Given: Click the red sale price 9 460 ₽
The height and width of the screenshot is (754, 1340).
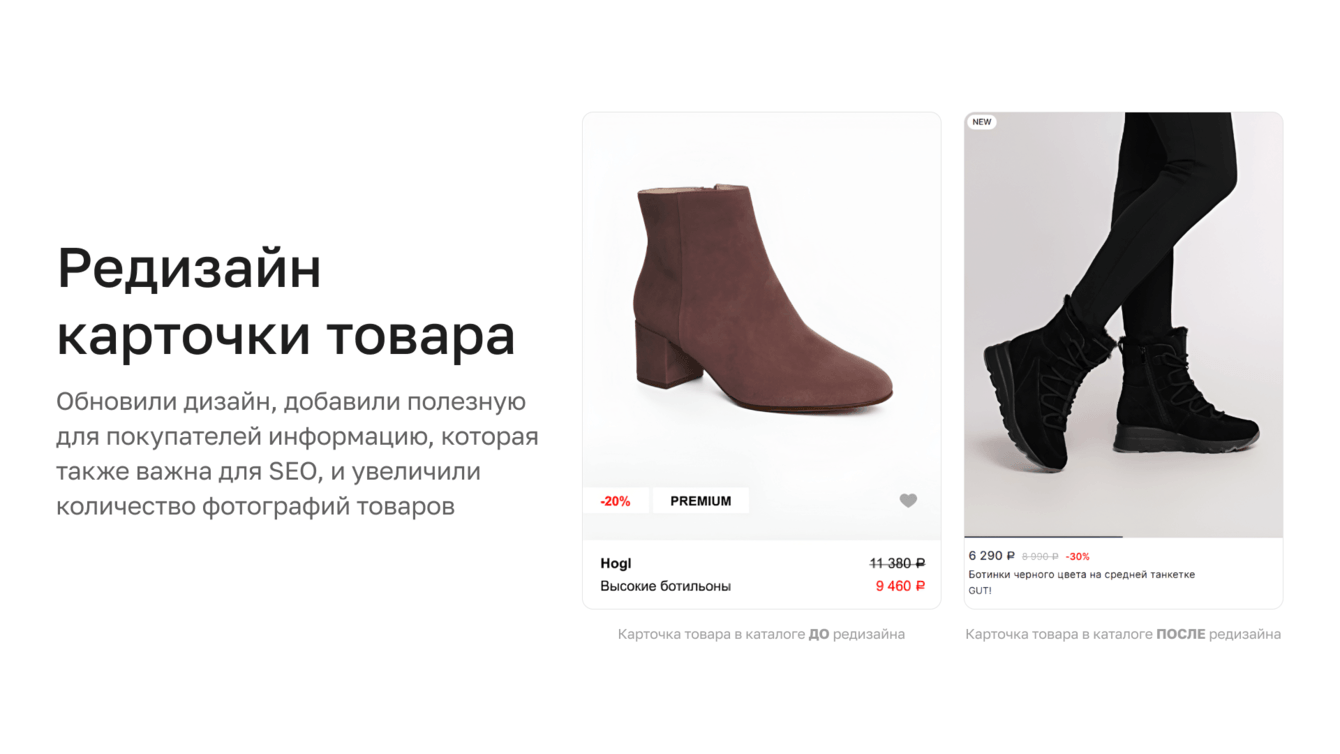Looking at the screenshot, I should [x=900, y=586].
